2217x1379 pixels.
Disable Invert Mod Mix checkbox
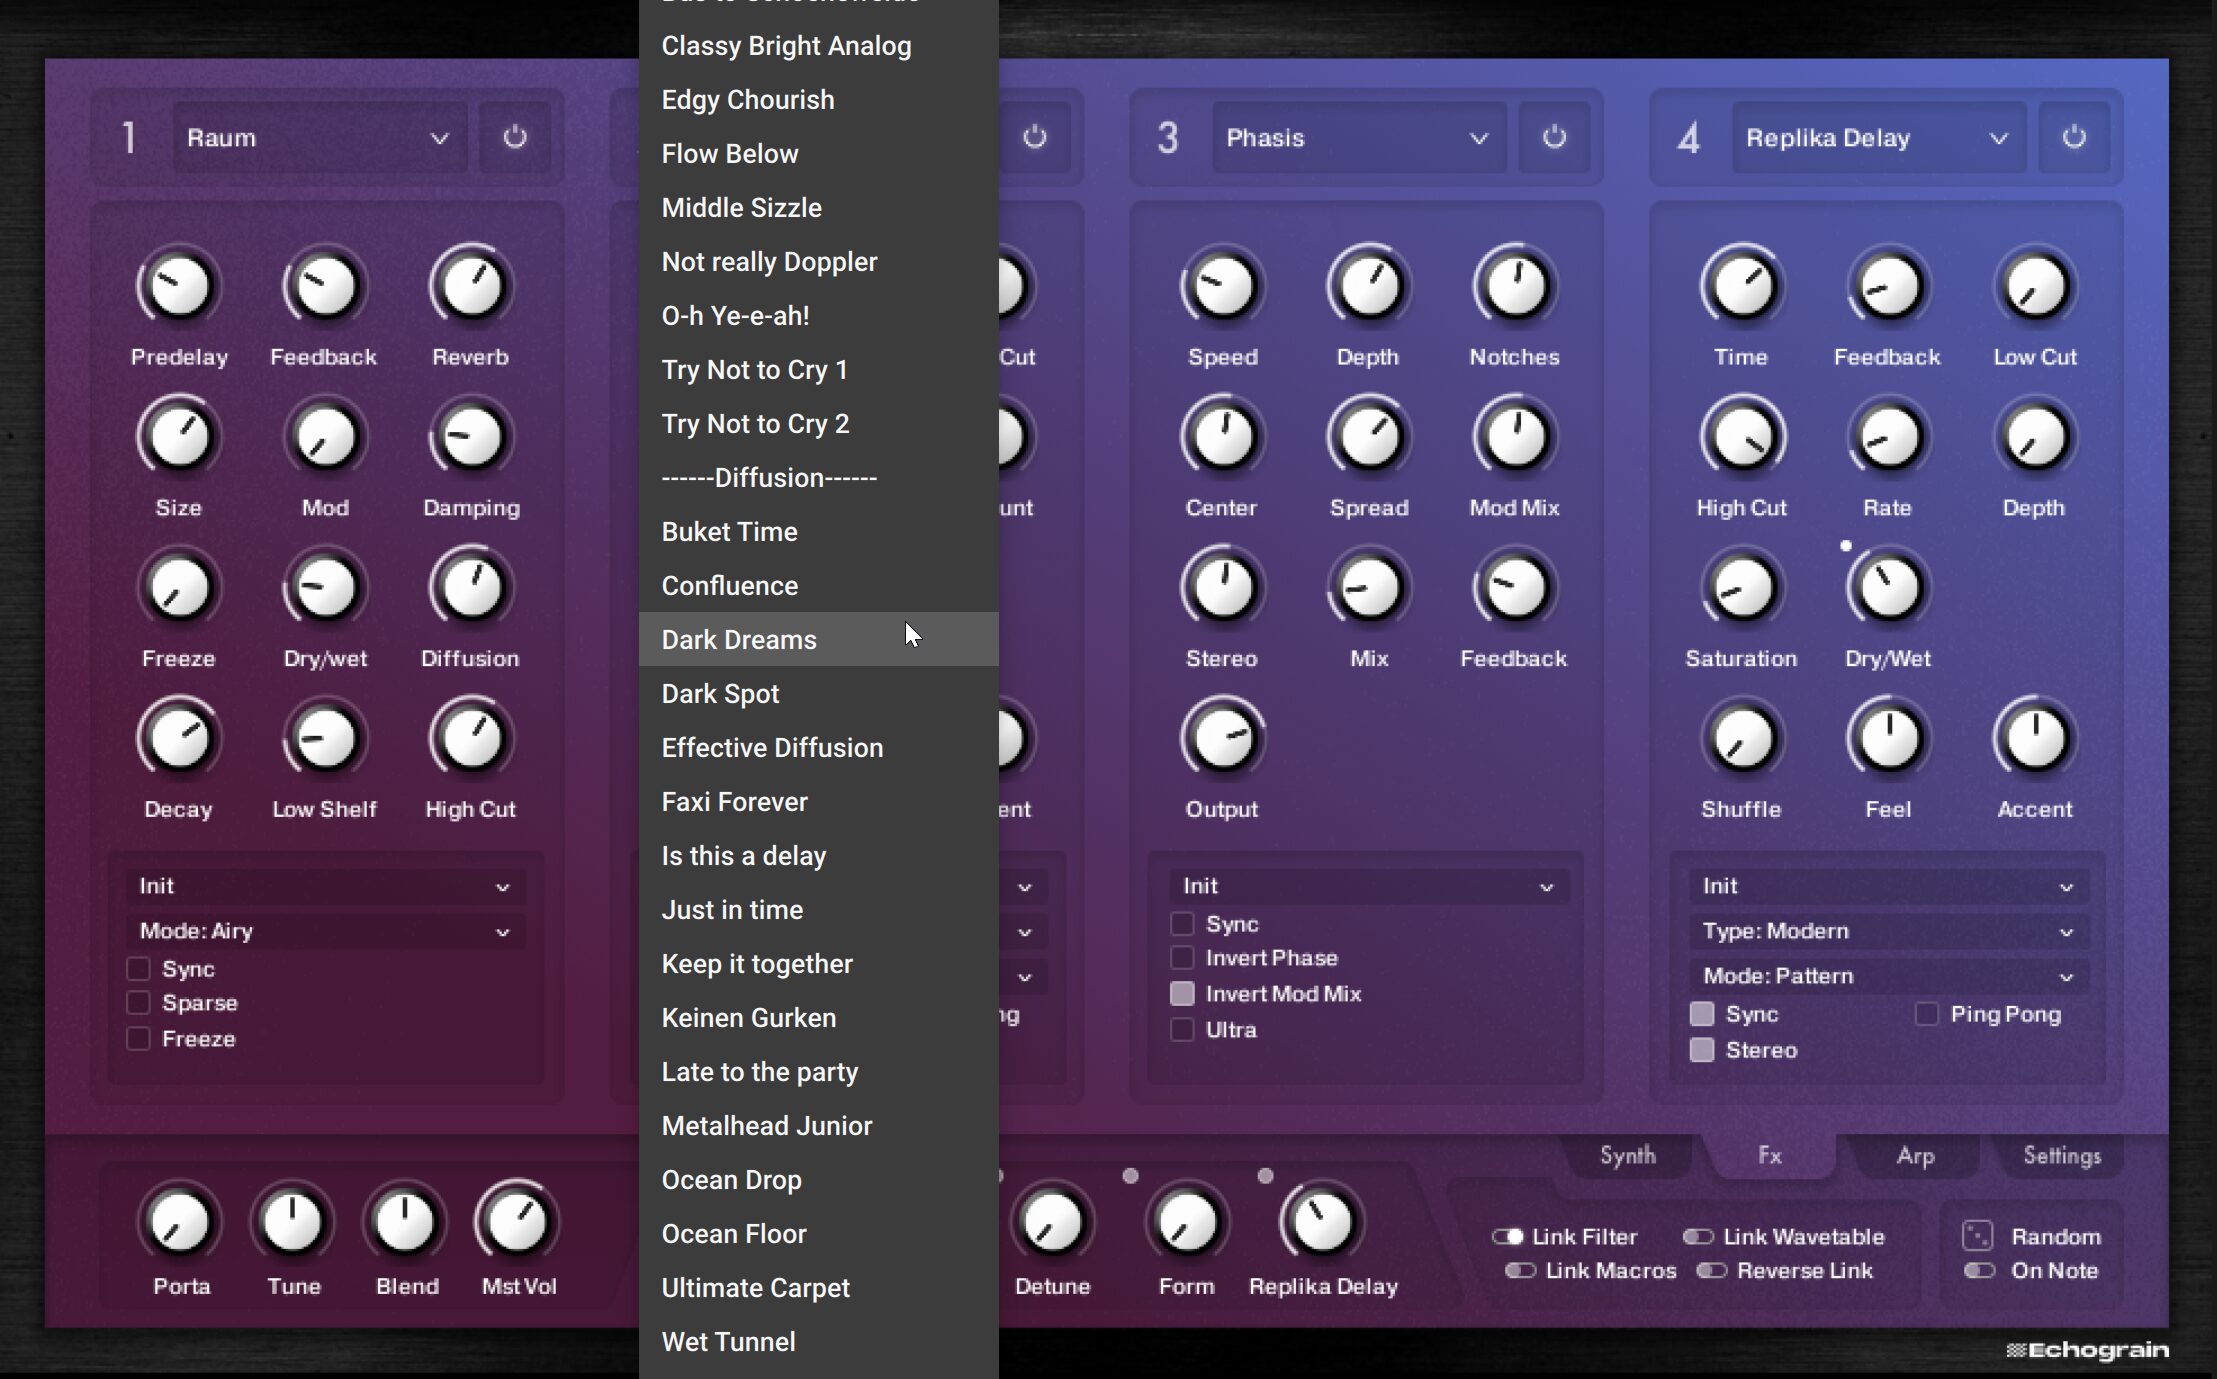[x=1182, y=994]
